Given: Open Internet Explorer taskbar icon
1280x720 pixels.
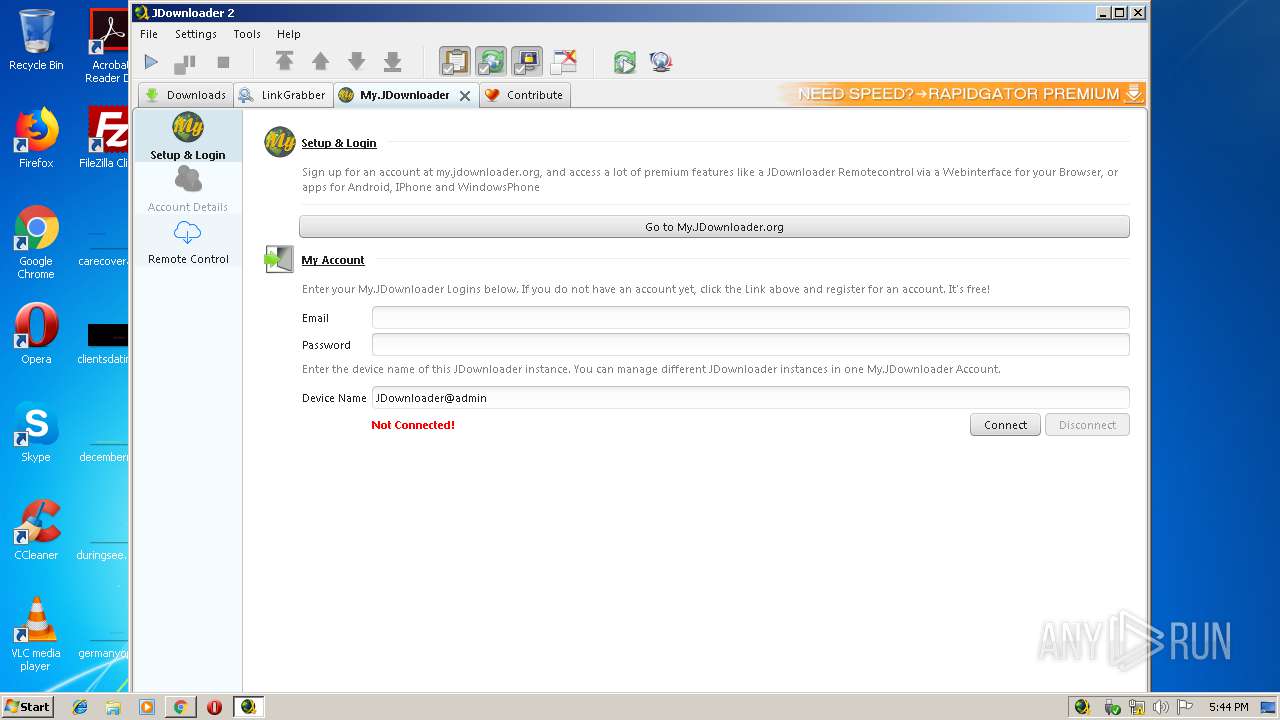Looking at the screenshot, I should pos(80,707).
